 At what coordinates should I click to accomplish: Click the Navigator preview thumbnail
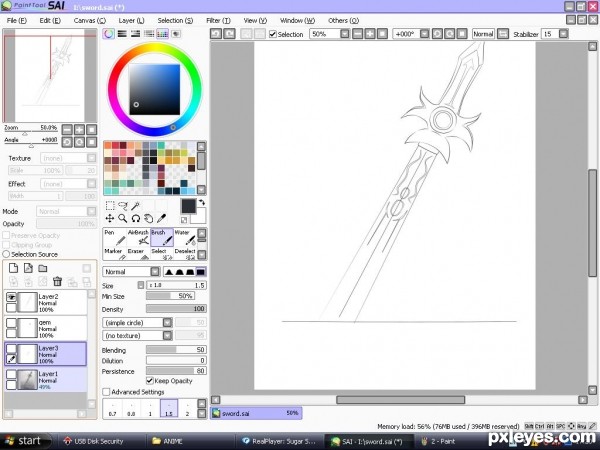tap(50, 76)
